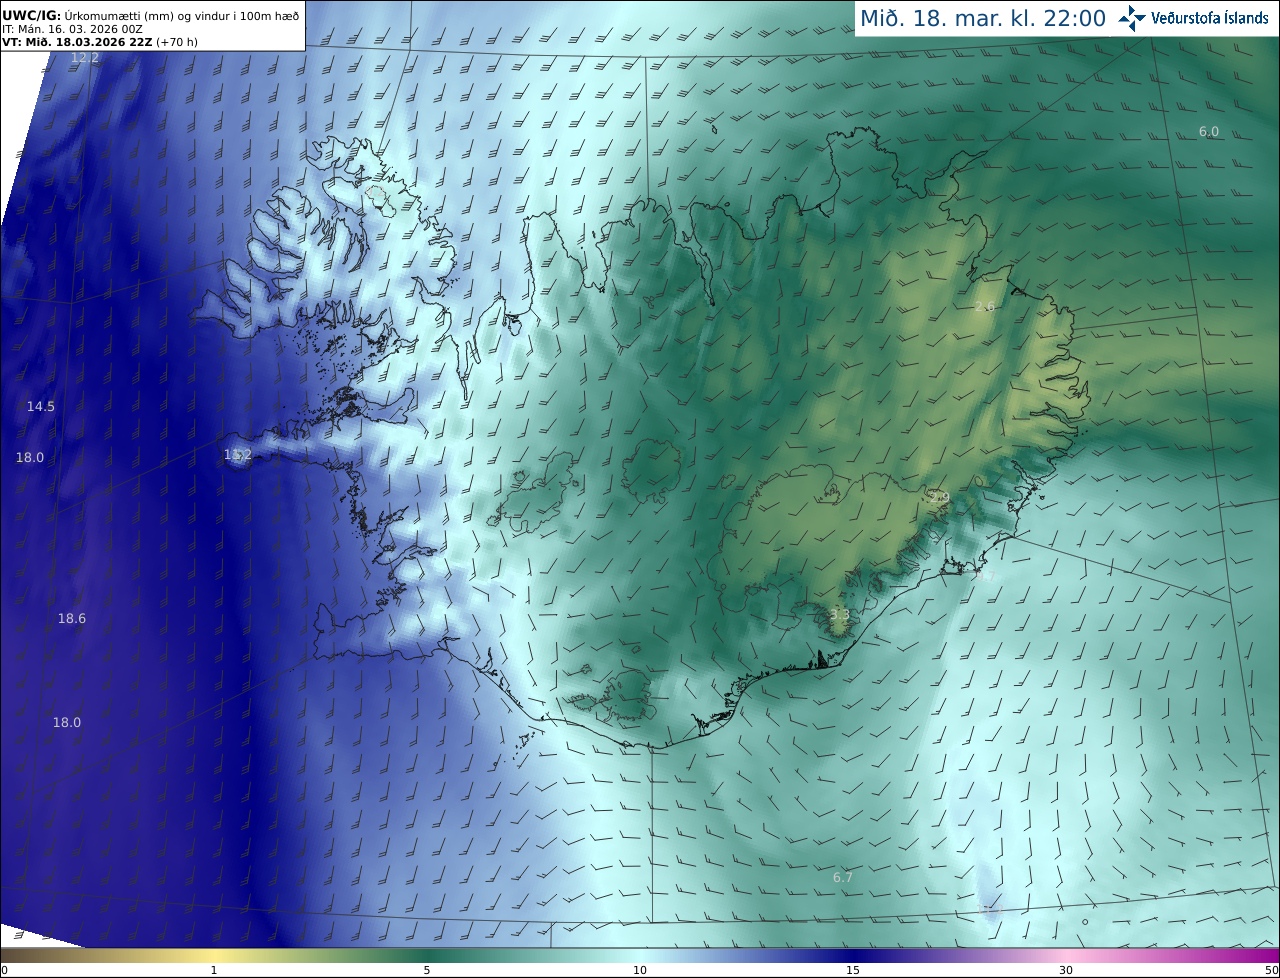Select the 'UWC/IG: Úrkomumætti (mm)' title line
This screenshot has width=1280, height=978.
tap(150, 15)
